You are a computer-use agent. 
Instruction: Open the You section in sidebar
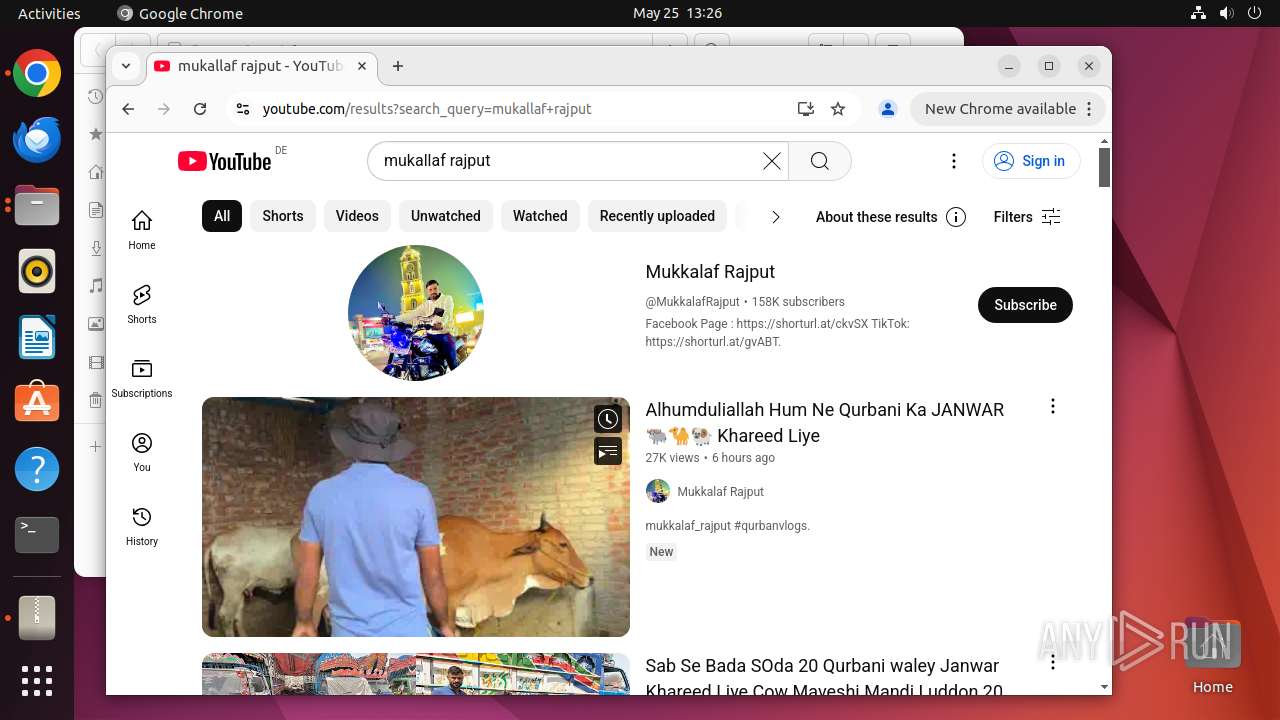click(142, 452)
